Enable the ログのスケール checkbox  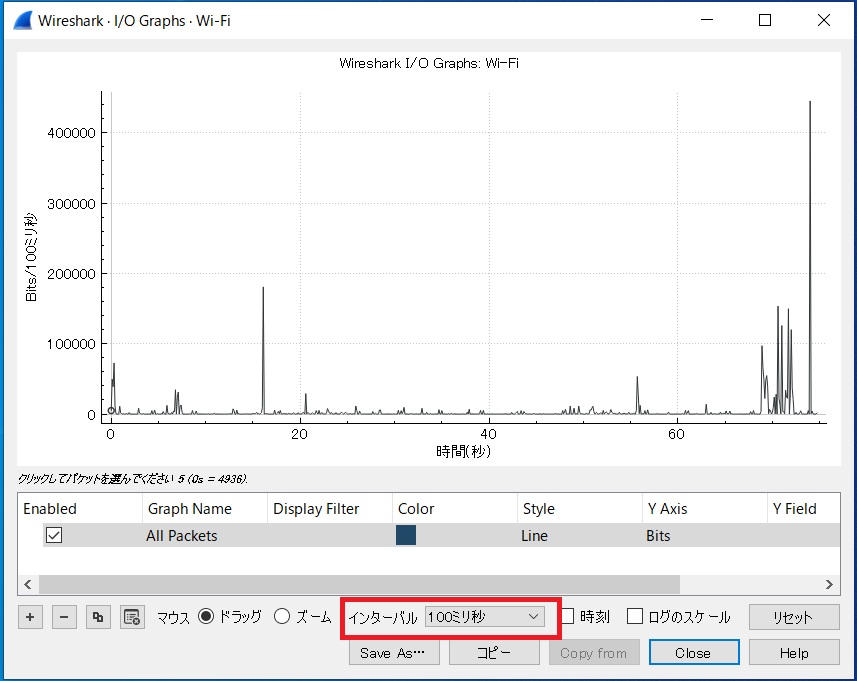(635, 617)
